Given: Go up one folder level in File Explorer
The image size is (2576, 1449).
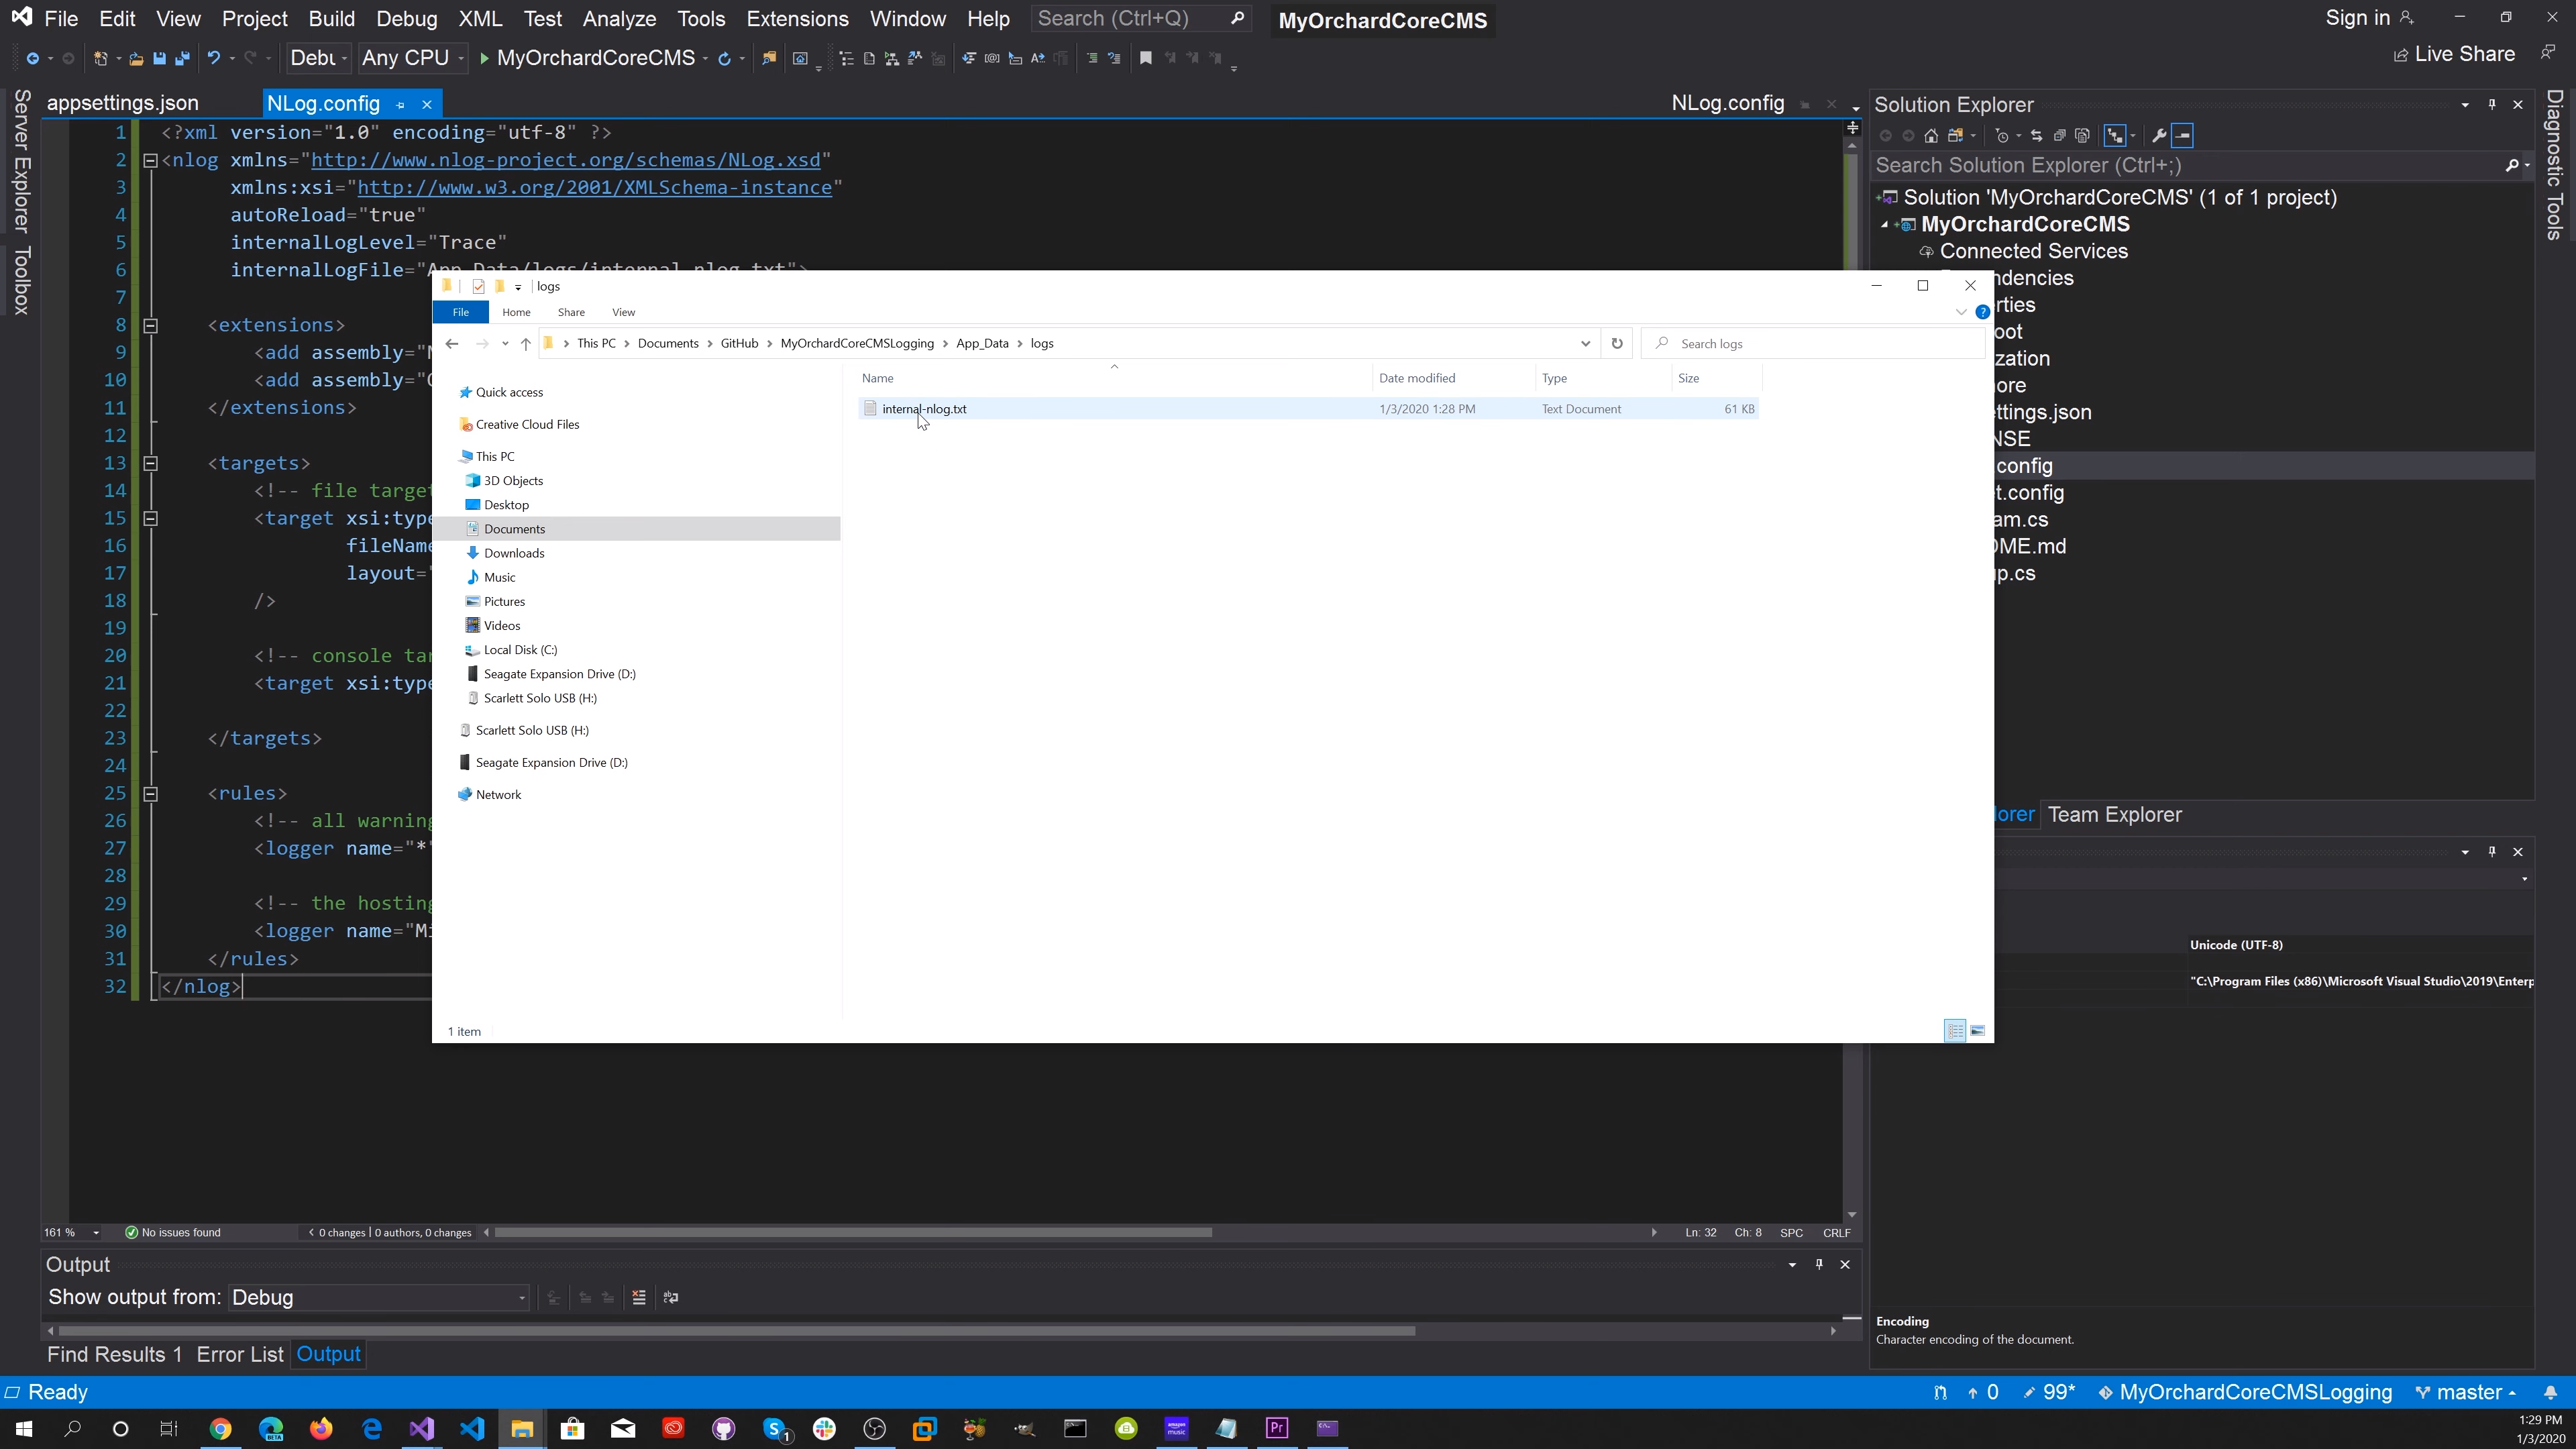Looking at the screenshot, I should [x=525, y=343].
